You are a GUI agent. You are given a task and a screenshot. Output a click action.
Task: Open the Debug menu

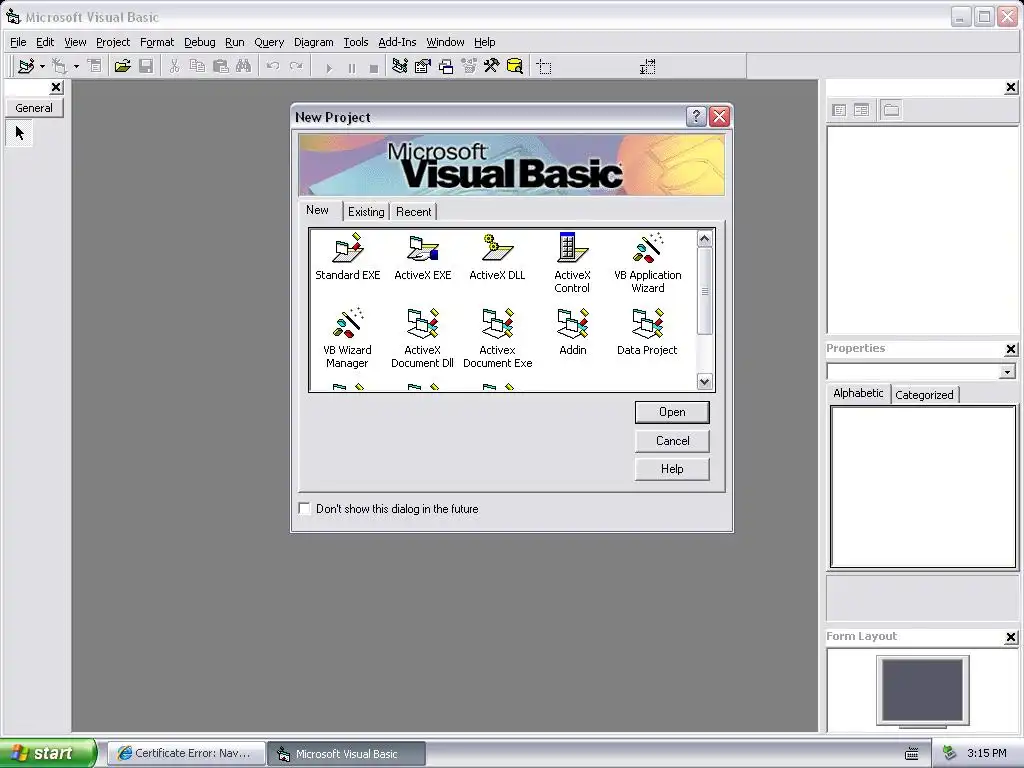199,42
